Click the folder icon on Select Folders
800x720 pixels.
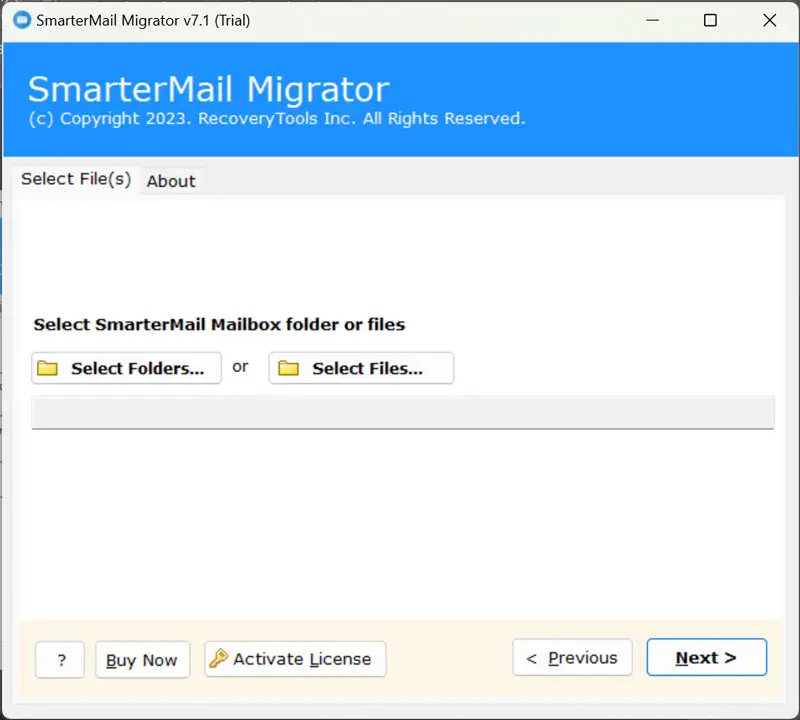pos(47,368)
